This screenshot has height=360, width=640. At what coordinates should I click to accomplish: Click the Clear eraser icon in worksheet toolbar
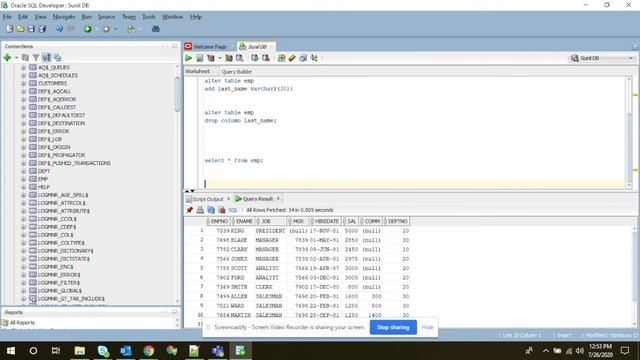click(x=292, y=58)
